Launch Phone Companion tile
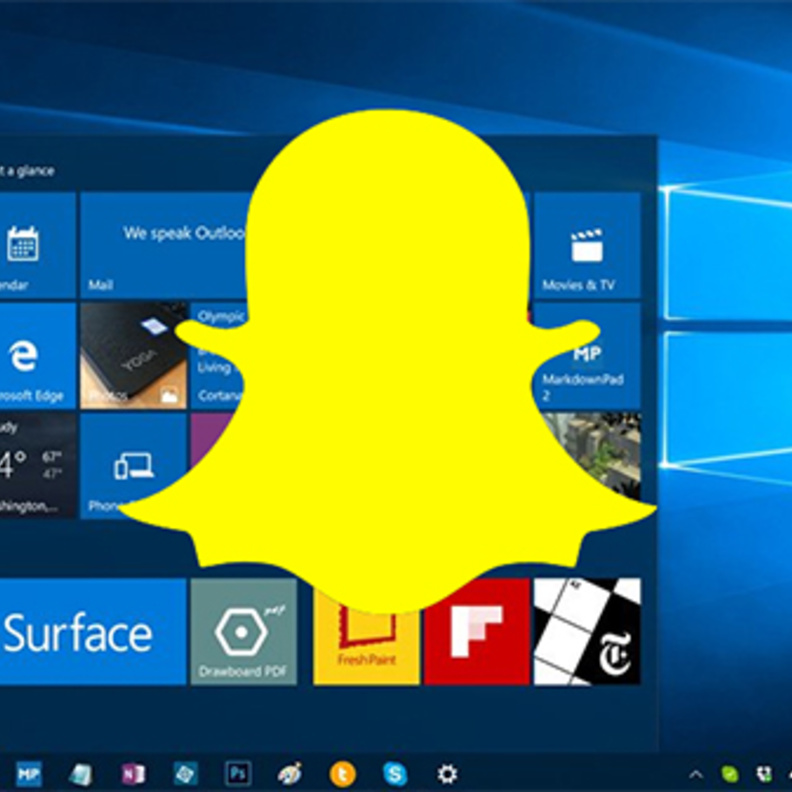The width and height of the screenshot is (792, 792). 133,465
